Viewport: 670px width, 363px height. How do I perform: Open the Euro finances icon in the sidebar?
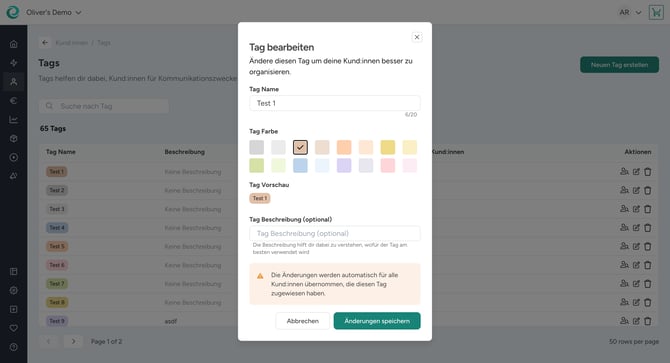(14, 101)
